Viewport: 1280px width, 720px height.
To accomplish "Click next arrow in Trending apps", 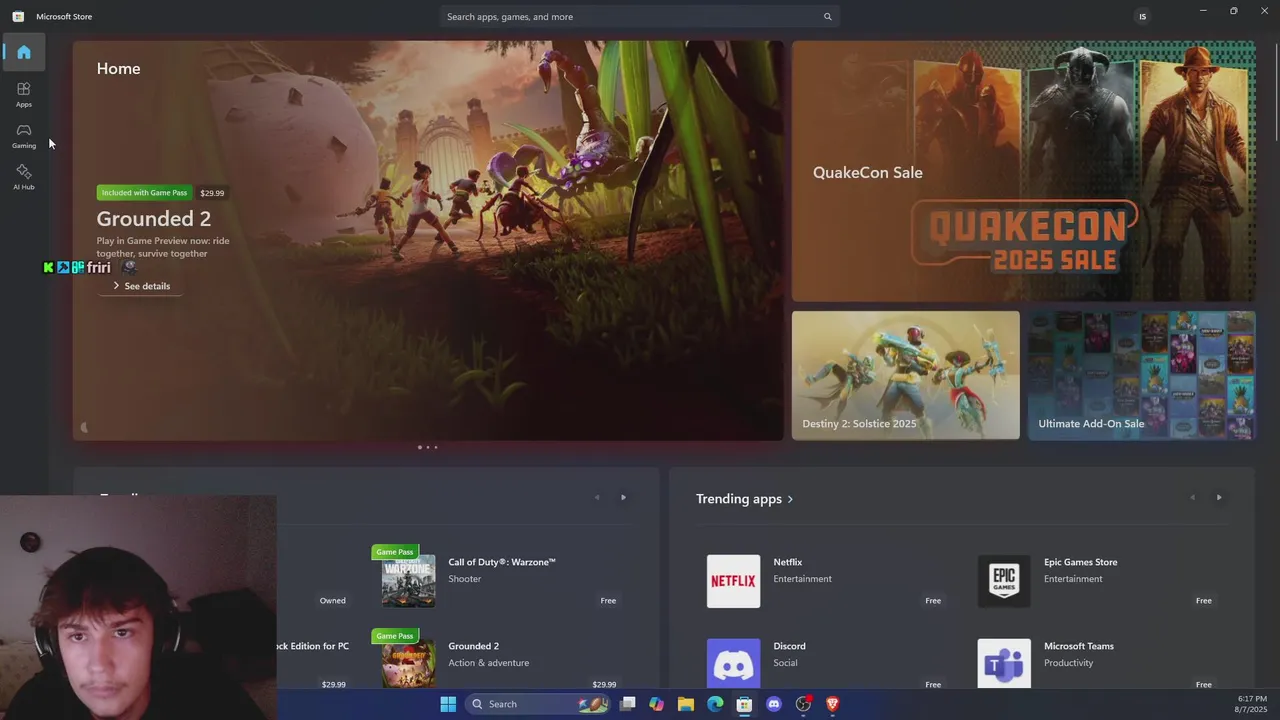I will (1218, 497).
